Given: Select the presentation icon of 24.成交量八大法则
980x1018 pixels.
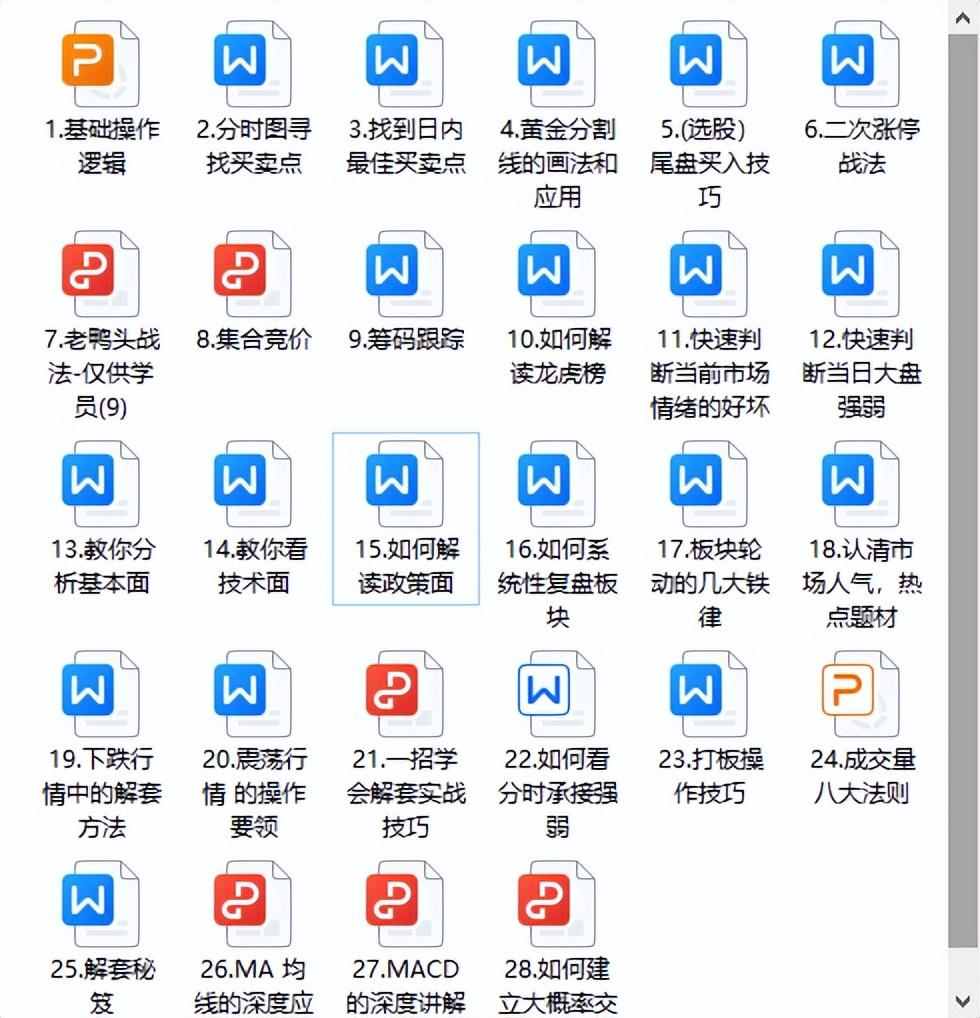Looking at the screenshot, I should point(861,693).
